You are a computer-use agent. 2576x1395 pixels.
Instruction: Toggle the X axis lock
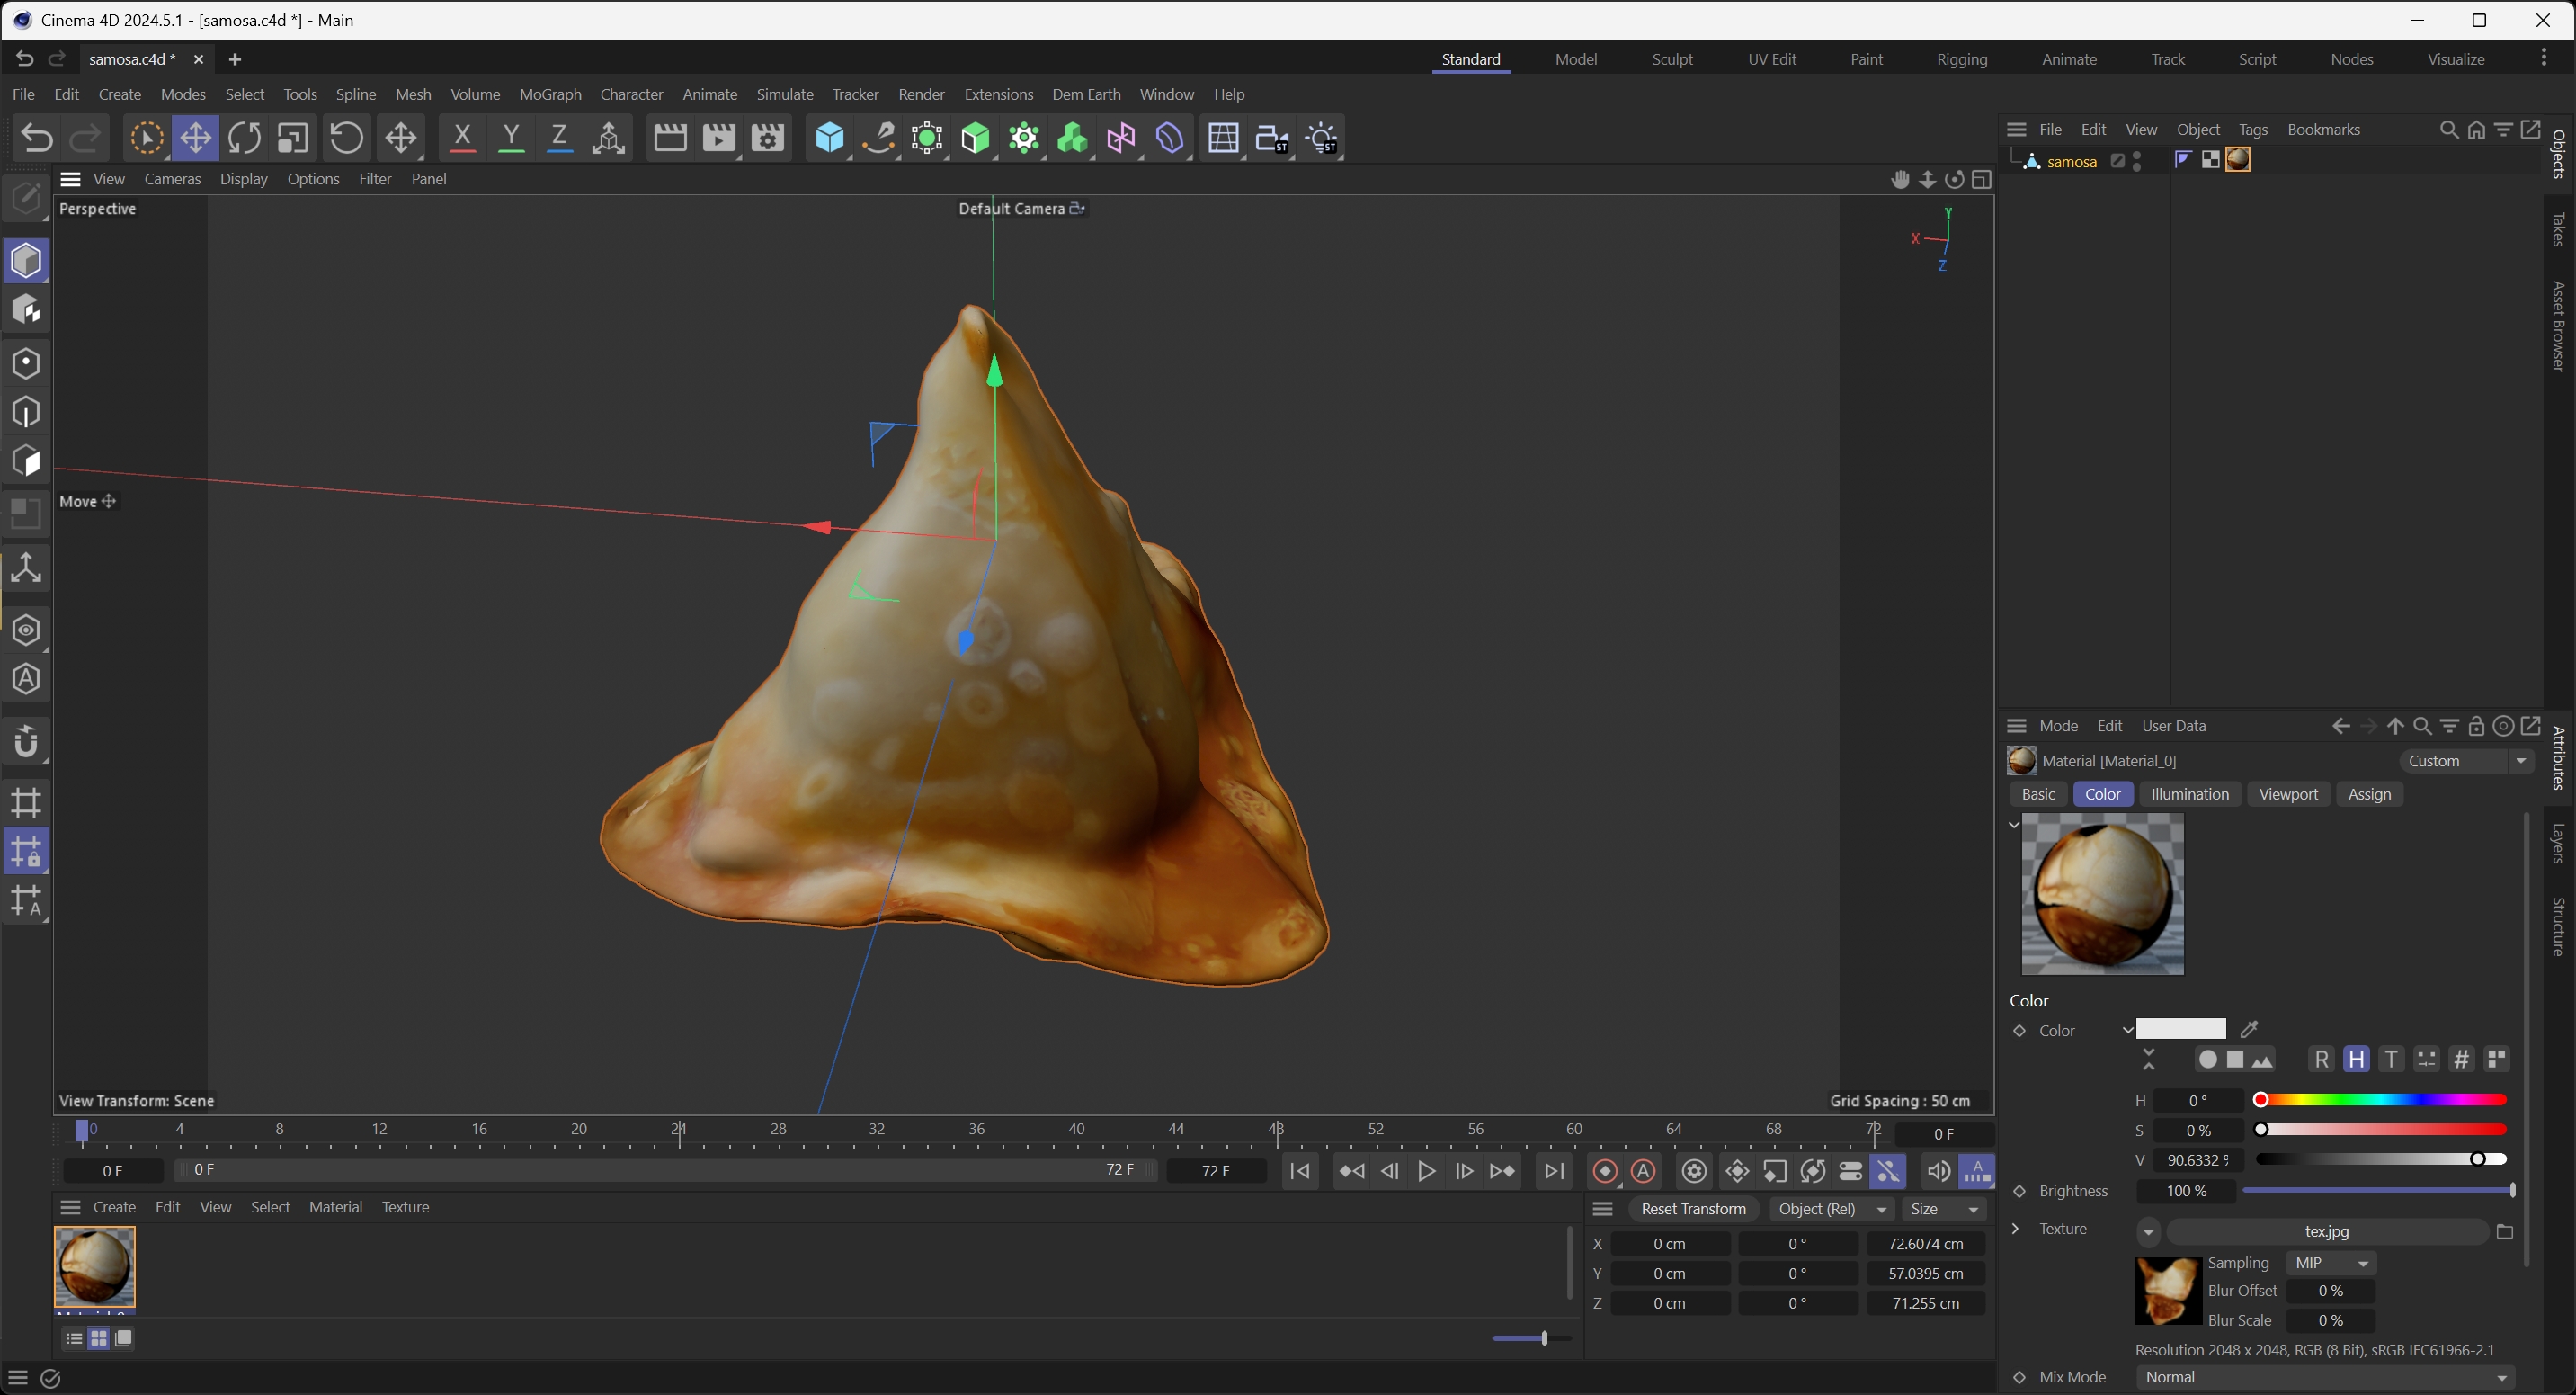(462, 138)
